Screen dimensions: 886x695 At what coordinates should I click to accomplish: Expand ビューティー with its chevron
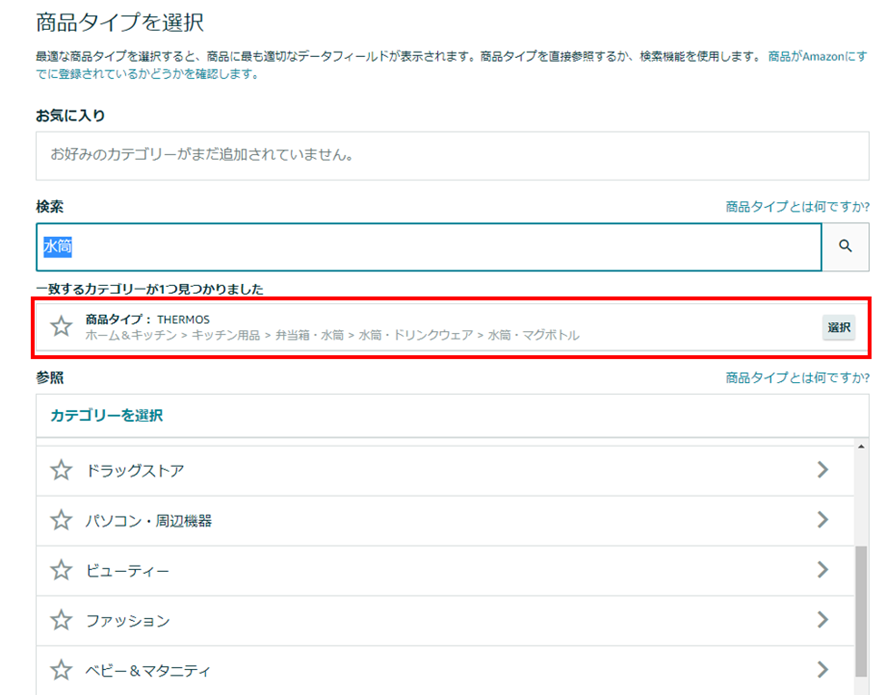(823, 570)
